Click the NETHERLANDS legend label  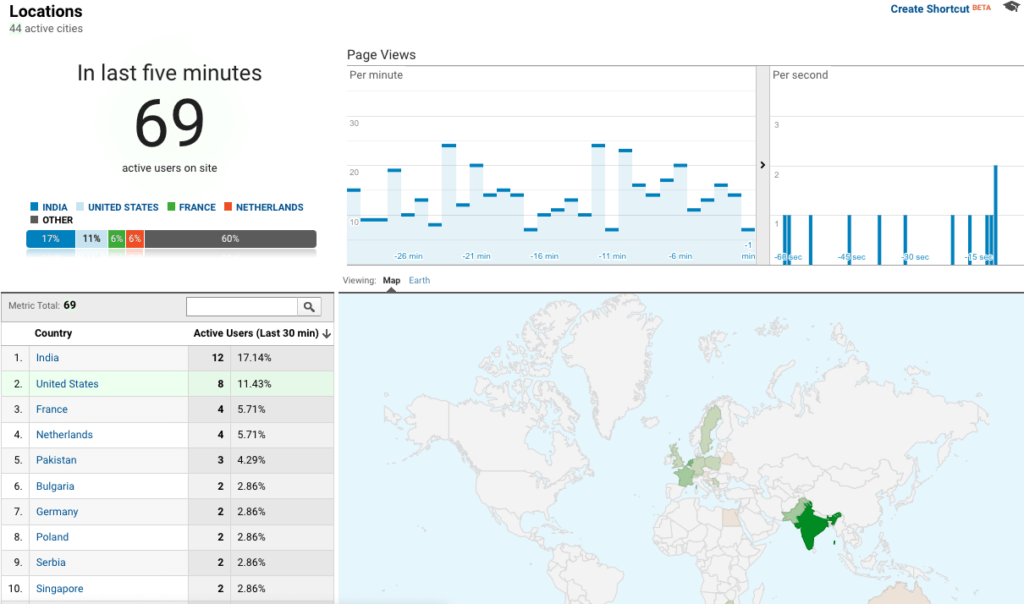(270, 207)
